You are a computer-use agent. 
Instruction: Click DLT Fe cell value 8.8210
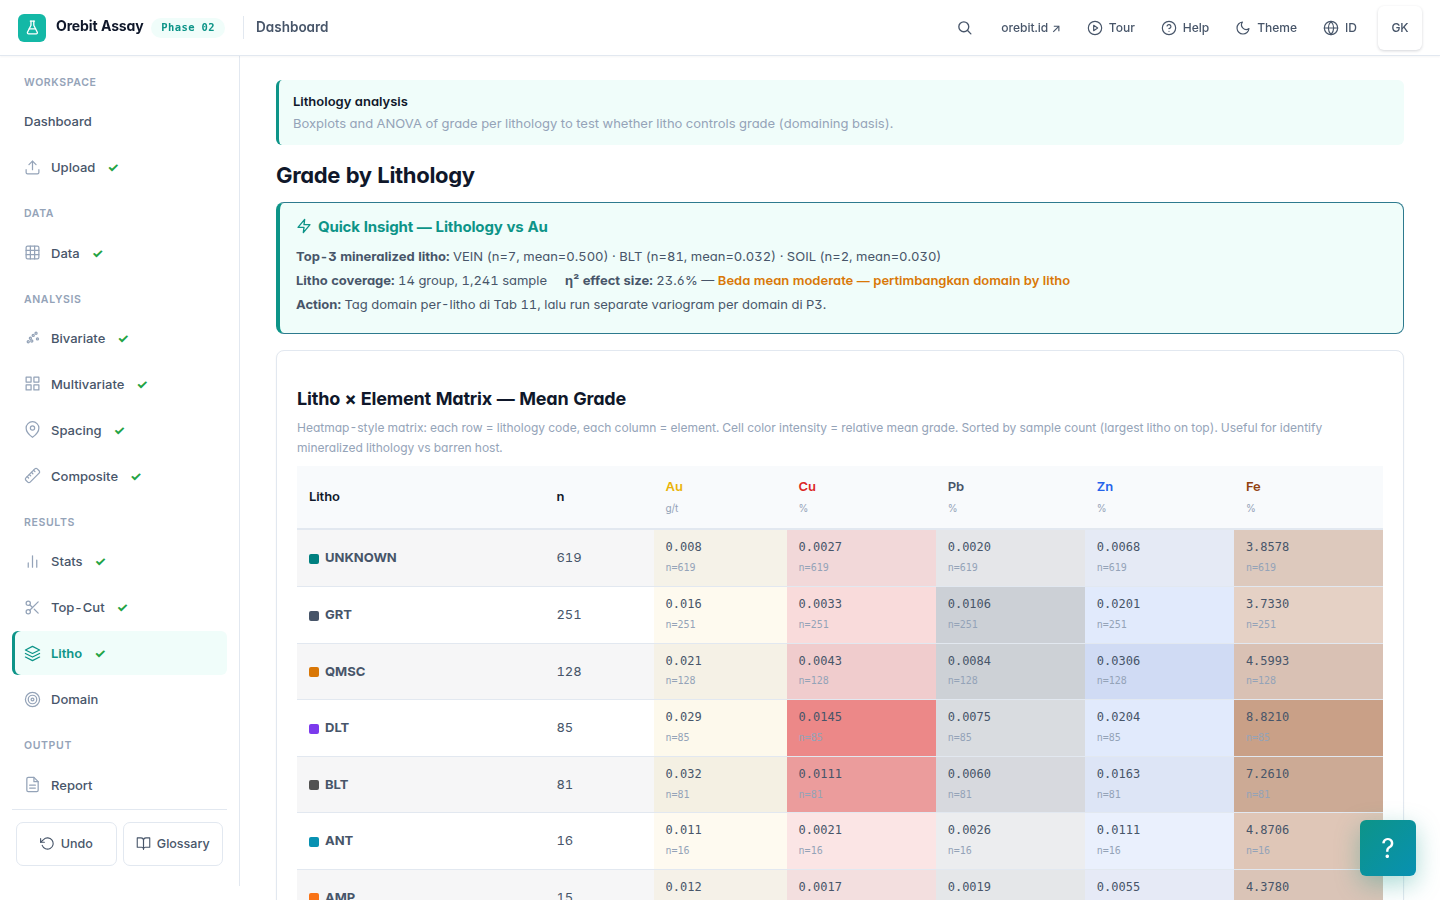coord(1267,718)
